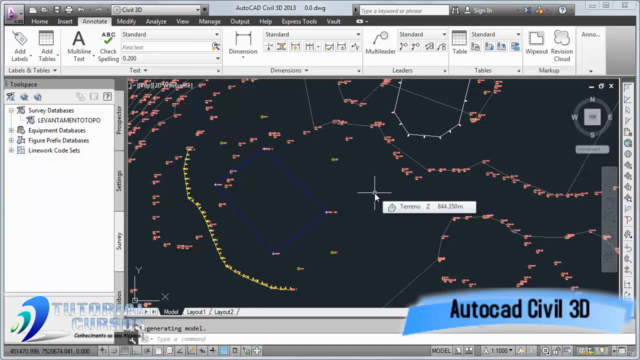Switch to the Layout1 tab
640x360 pixels.
point(196,312)
